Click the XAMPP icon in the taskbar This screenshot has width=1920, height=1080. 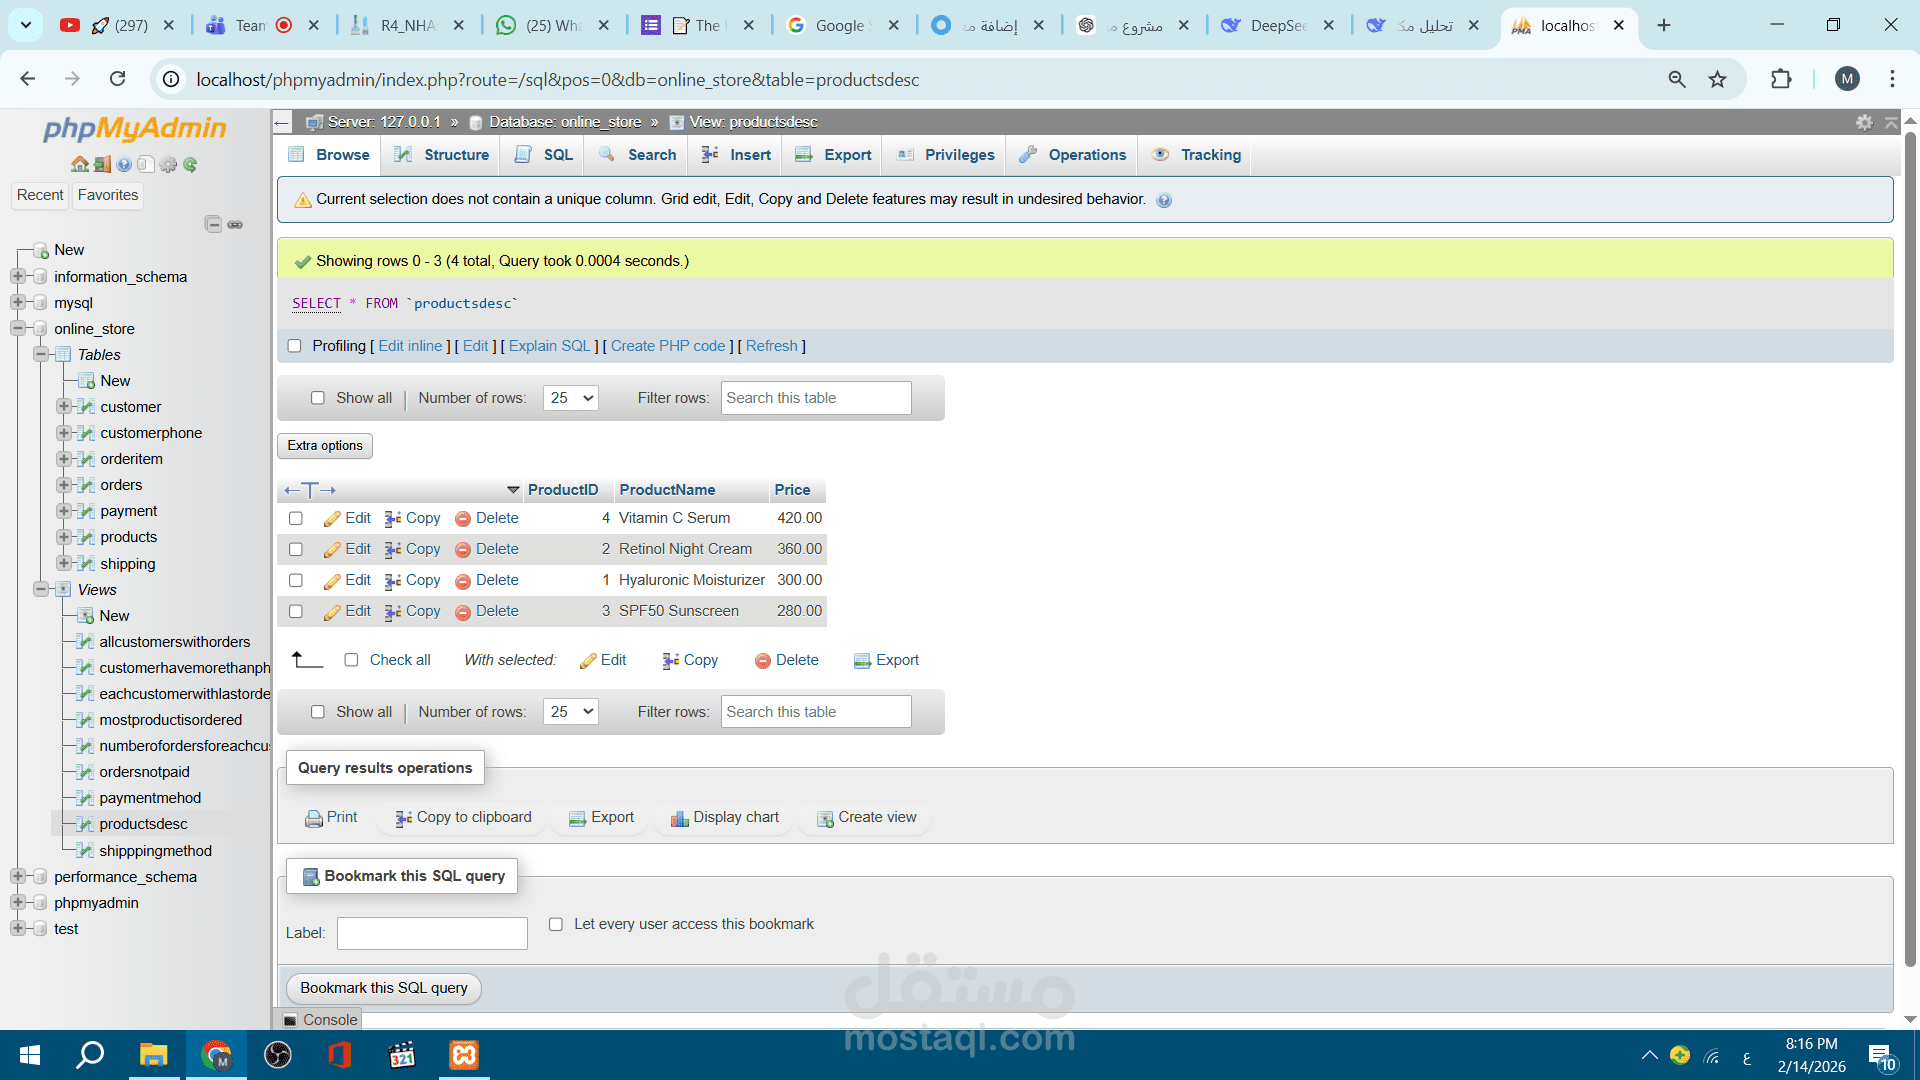click(464, 1055)
